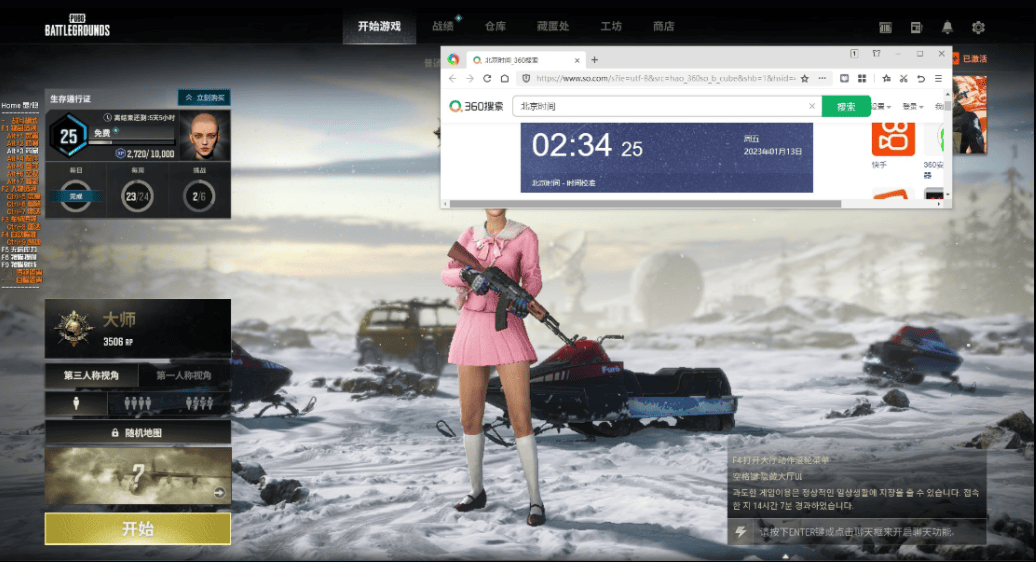Select 第一人称视角 perspective
The height and width of the screenshot is (562, 1036).
184,375
